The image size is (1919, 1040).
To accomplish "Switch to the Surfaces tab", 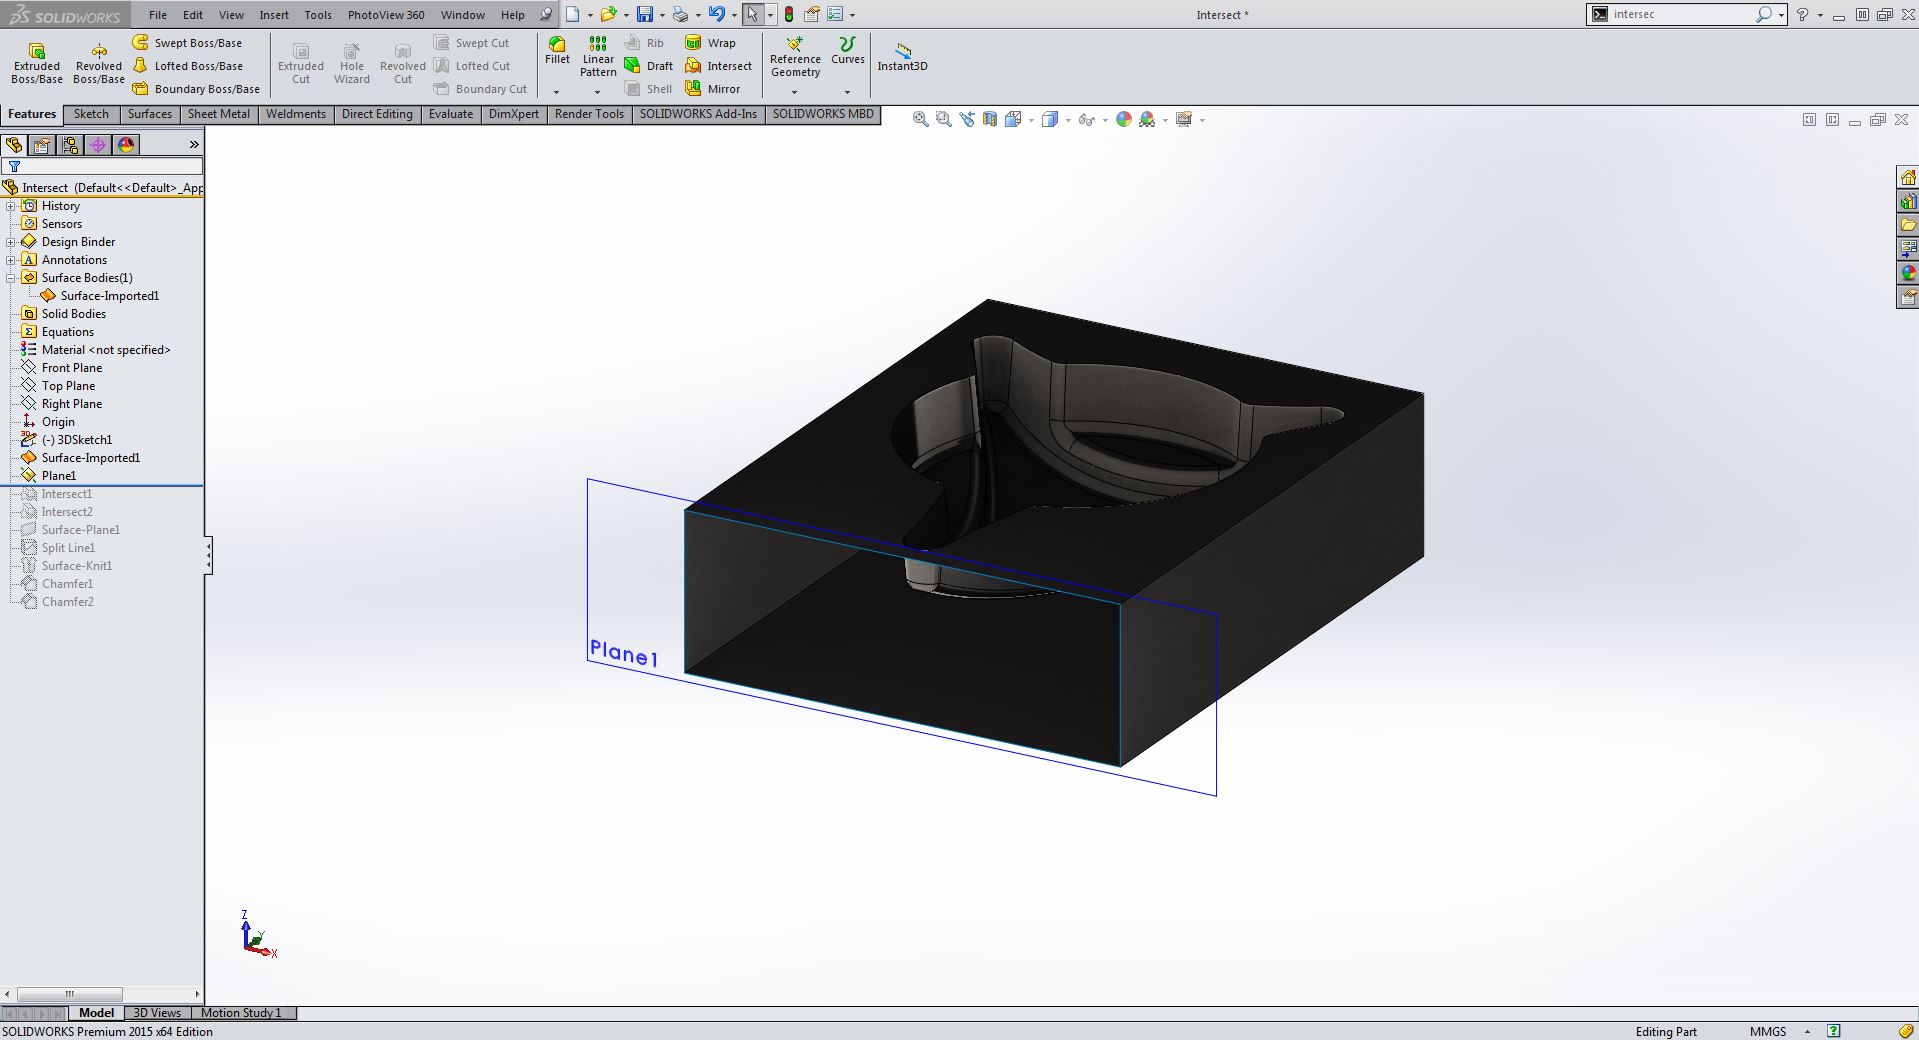I will pyautogui.click(x=149, y=114).
